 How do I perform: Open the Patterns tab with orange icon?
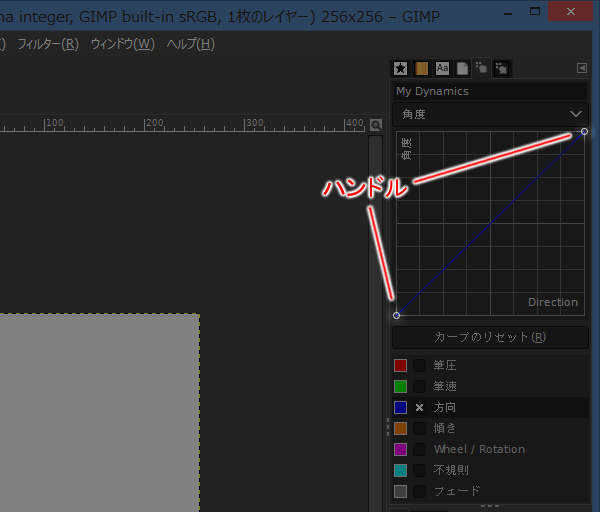click(422, 68)
